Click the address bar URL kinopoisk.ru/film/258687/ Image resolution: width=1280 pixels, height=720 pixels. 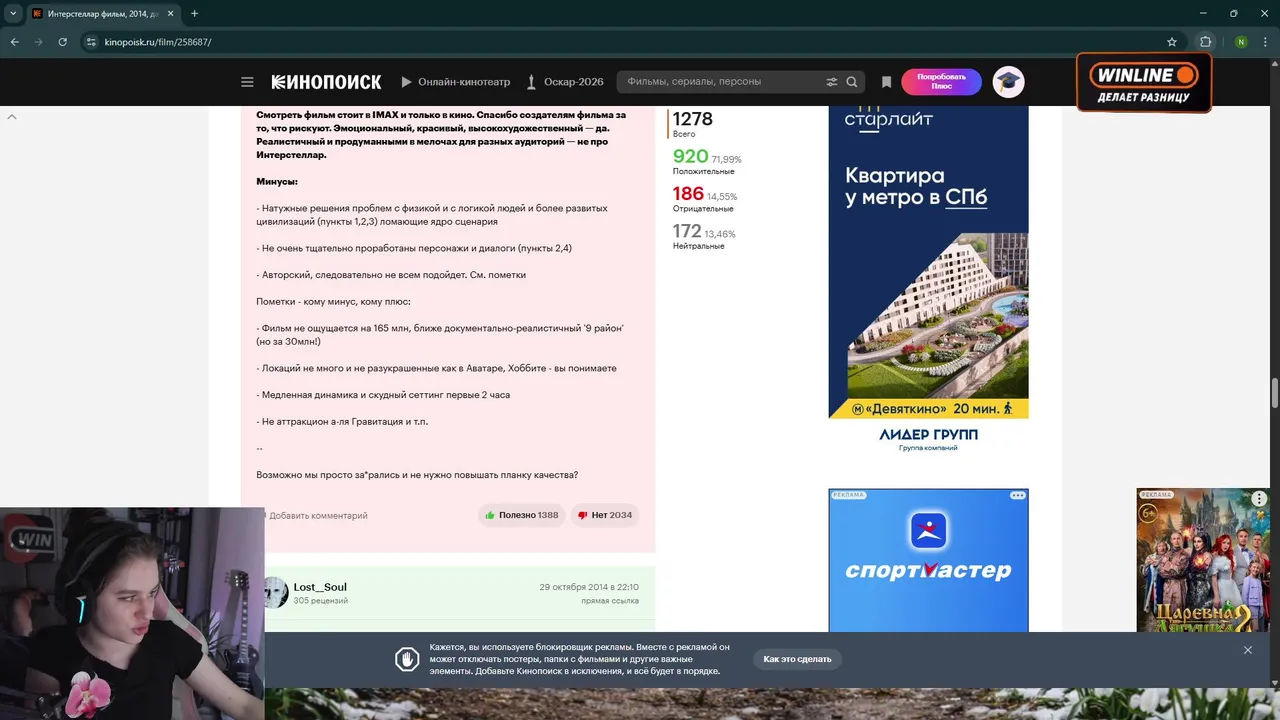pyautogui.click(x=158, y=42)
